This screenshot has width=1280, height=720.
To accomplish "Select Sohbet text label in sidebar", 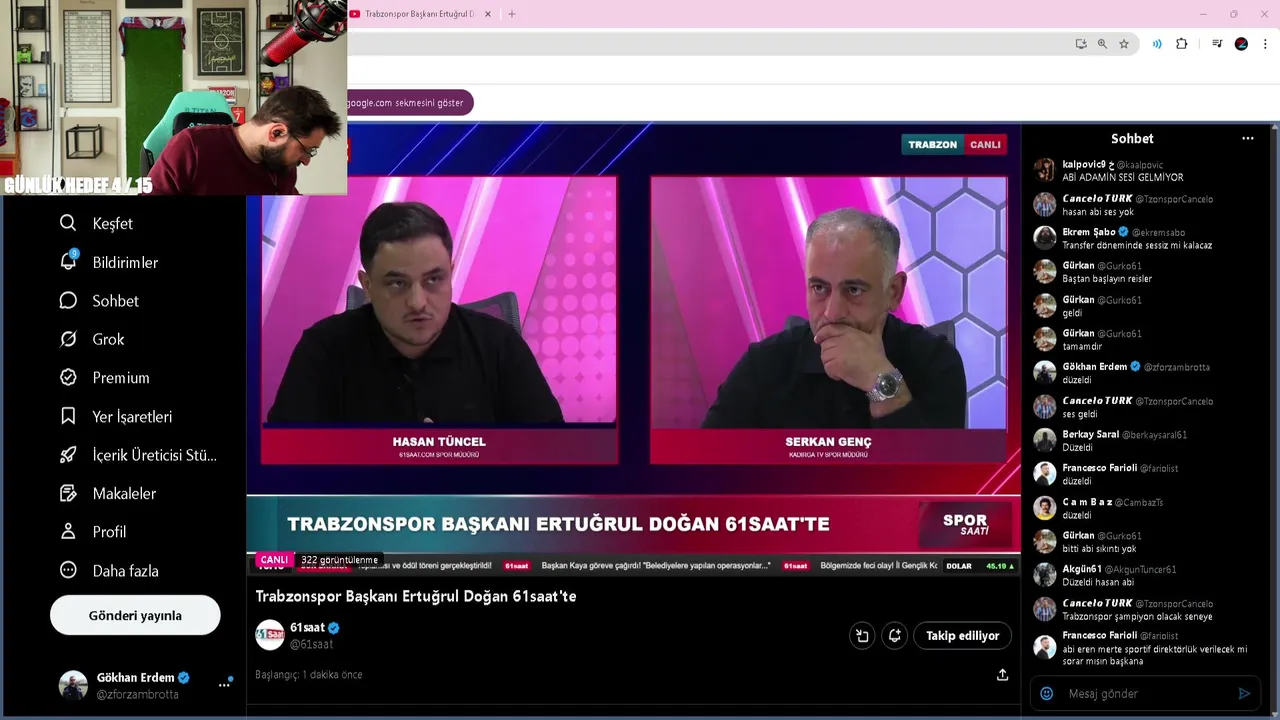I will [x=116, y=301].
